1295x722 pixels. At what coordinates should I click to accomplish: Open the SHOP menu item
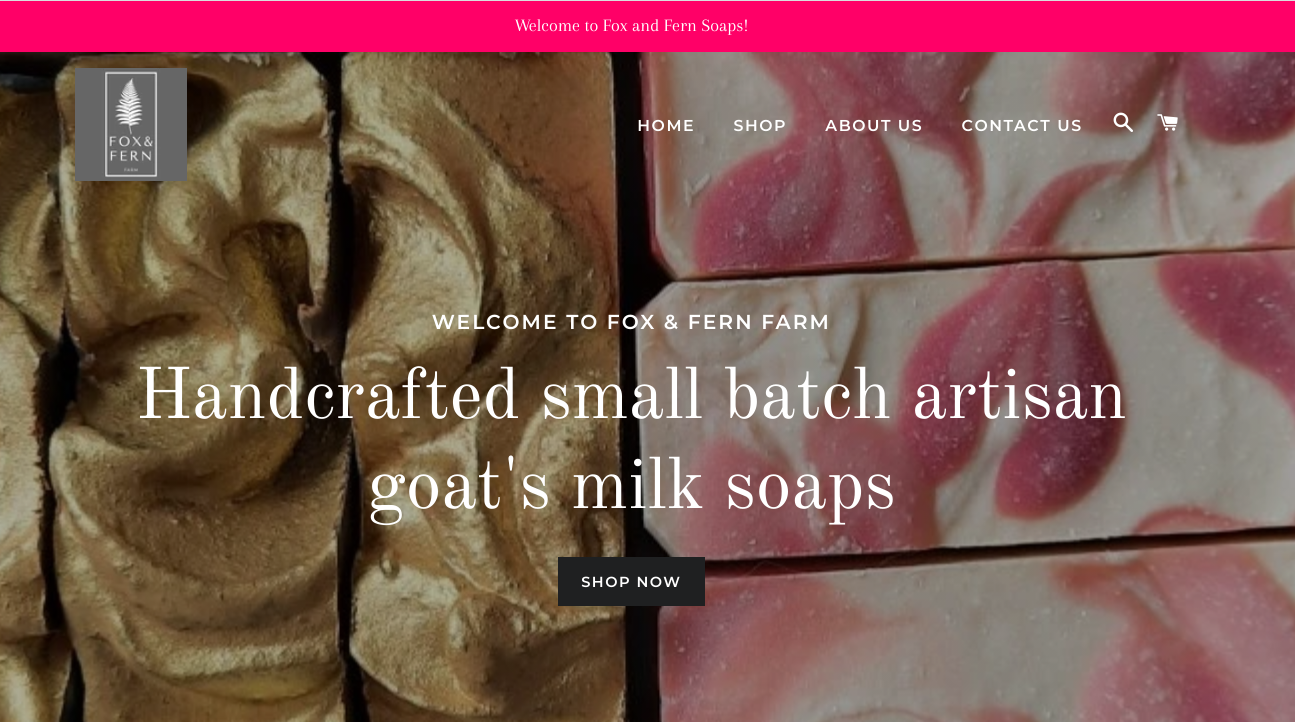[x=760, y=126]
